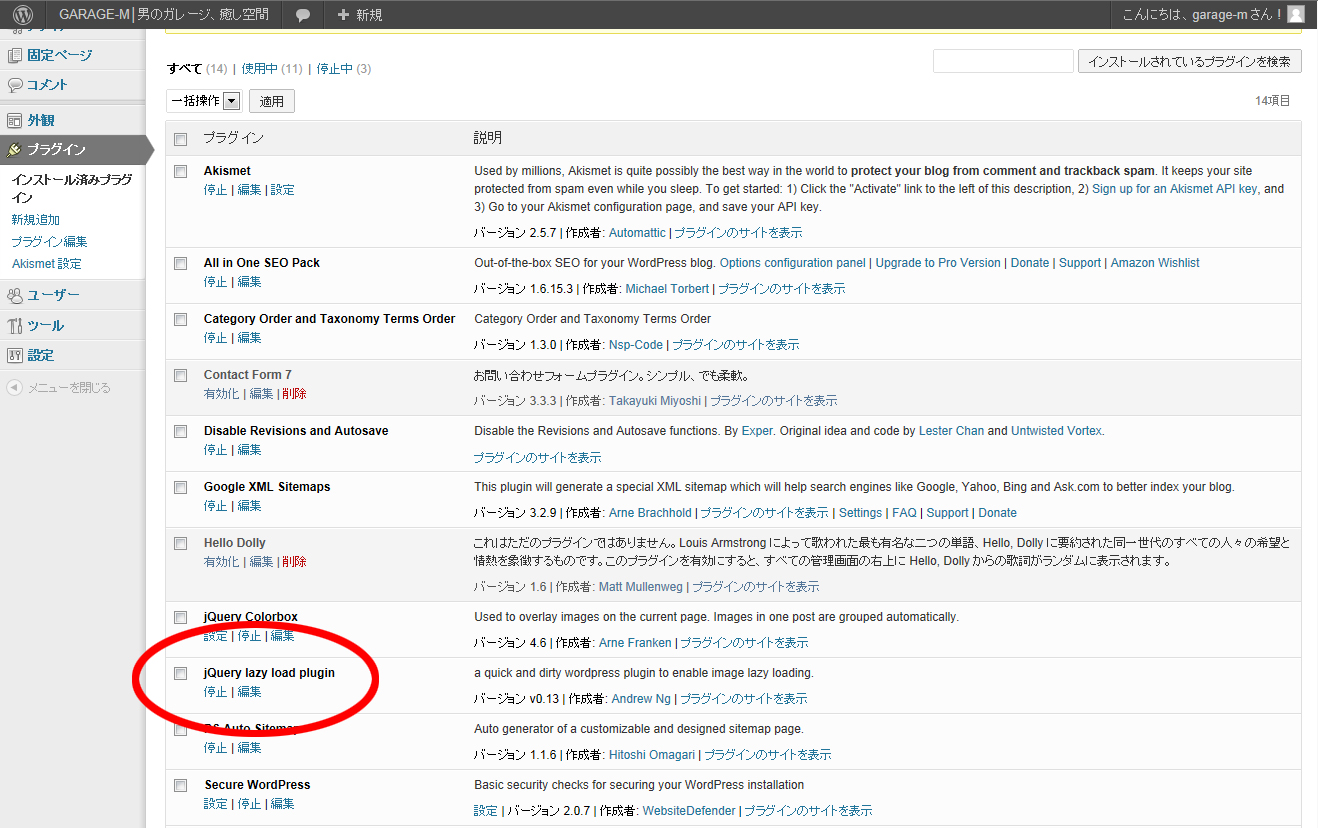This screenshot has width=1318, height=828.
Task: Click 編集 under All in One SEO Pack
Action: pos(249,282)
